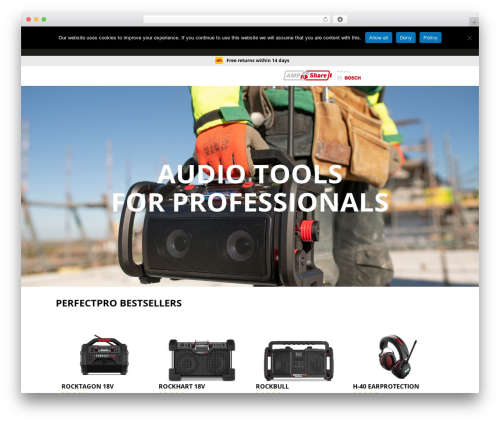Open the Rockhart 18V product image
This screenshot has width=500, height=423.
pos(202,359)
